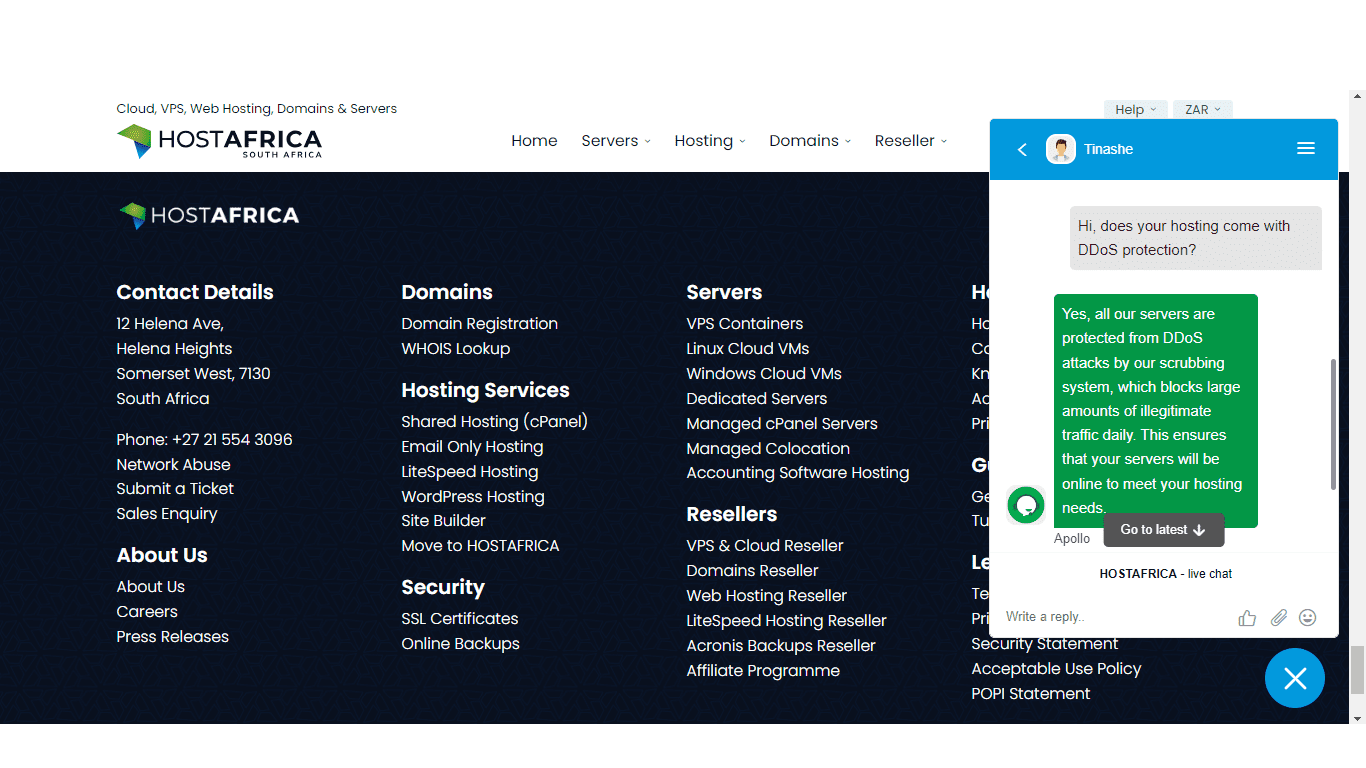Image resolution: width=1366 pixels, height=768 pixels.
Task: Open Managed cPanel Servers link
Action: [781, 424]
